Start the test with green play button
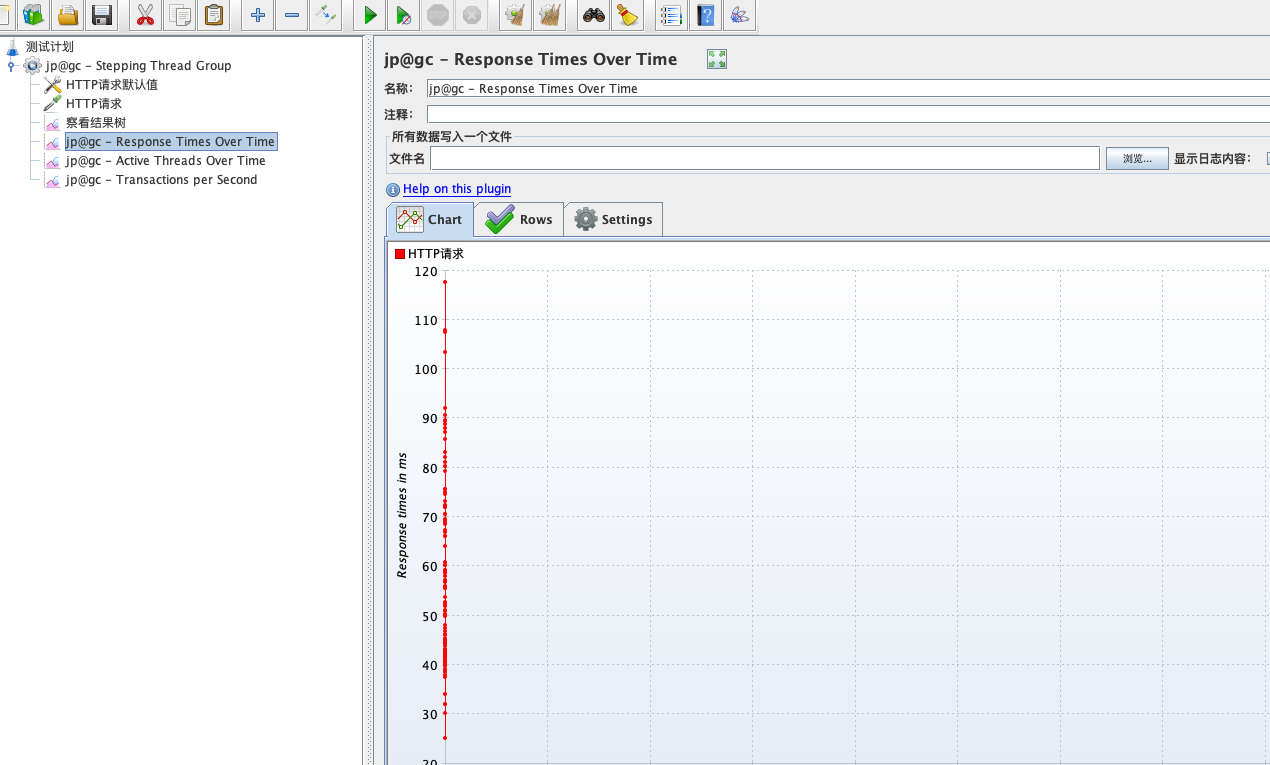 point(370,15)
